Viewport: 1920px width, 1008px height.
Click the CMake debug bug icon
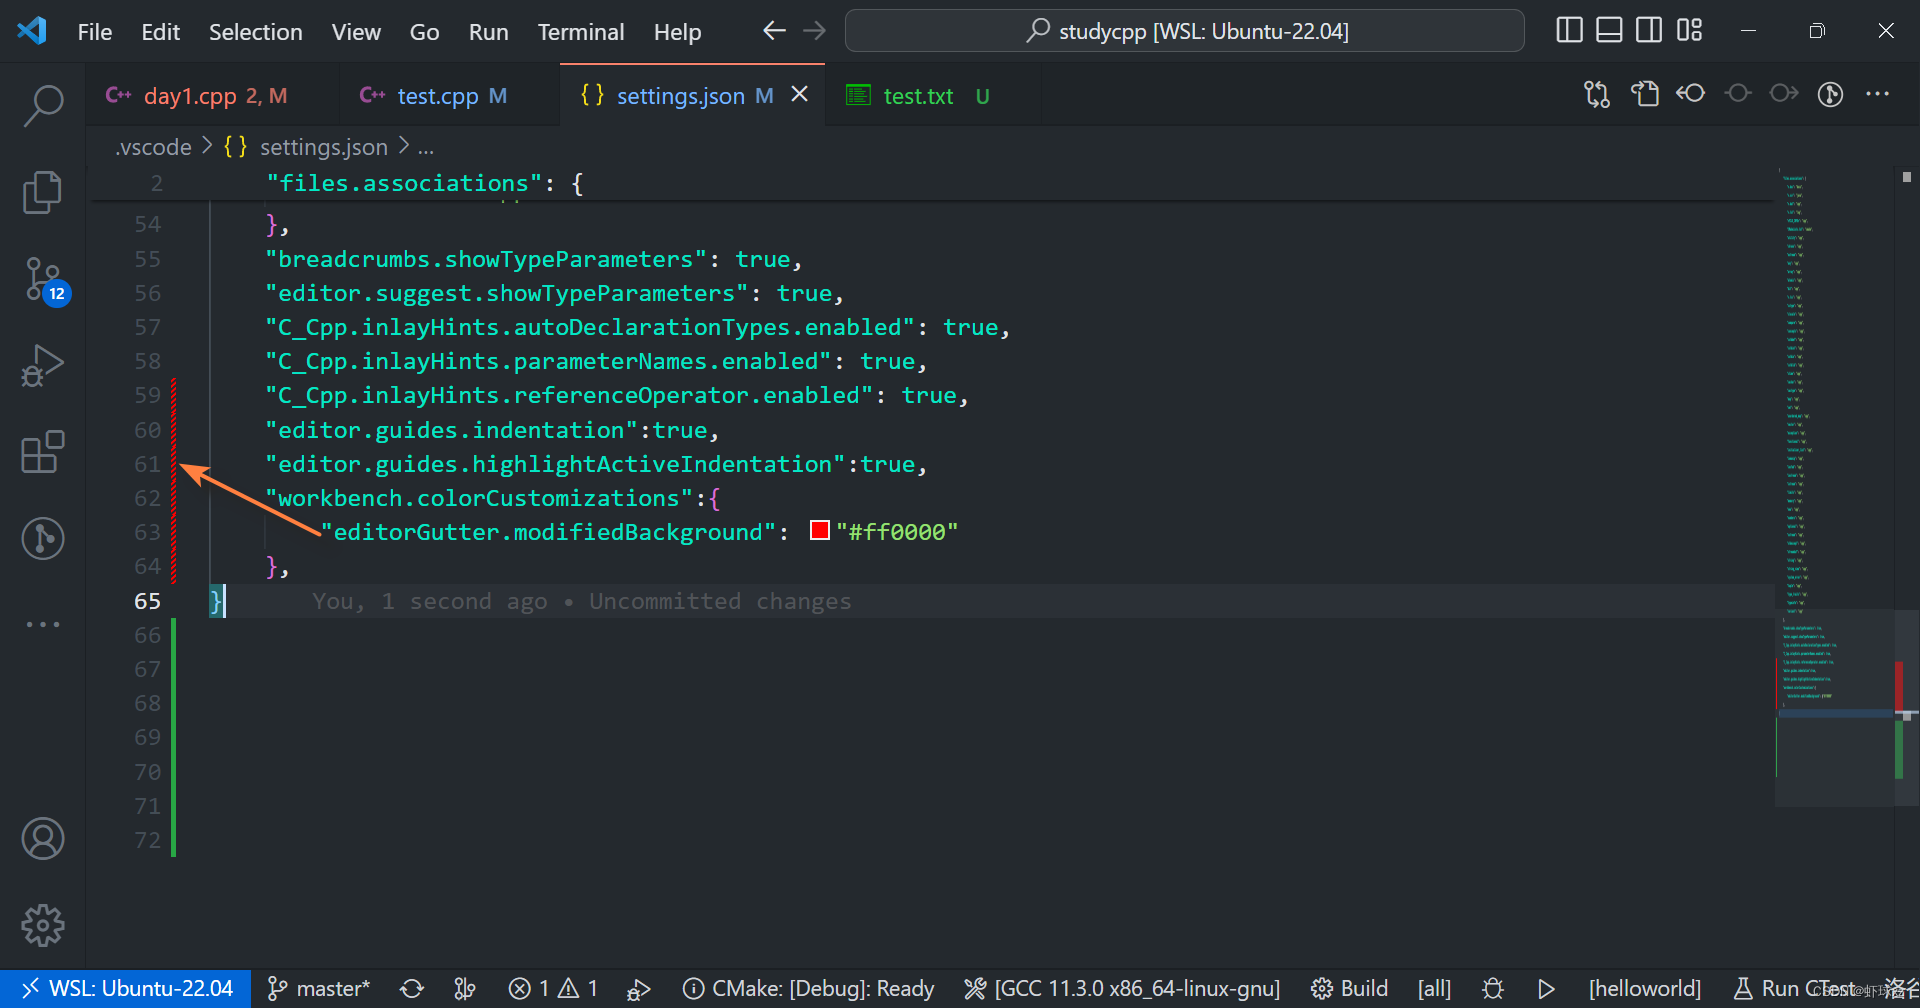coord(1493,988)
